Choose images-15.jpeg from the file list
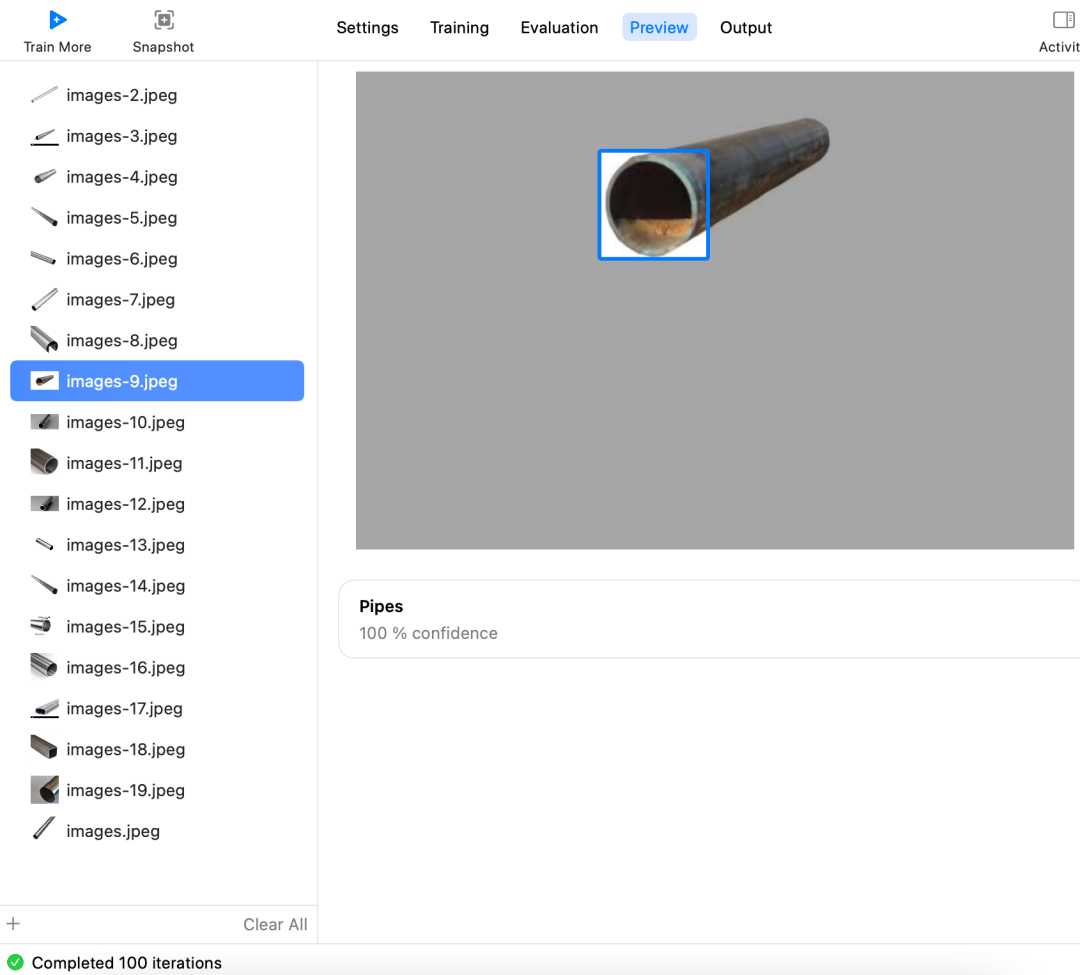This screenshot has width=1080, height=975. (x=157, y=627)
